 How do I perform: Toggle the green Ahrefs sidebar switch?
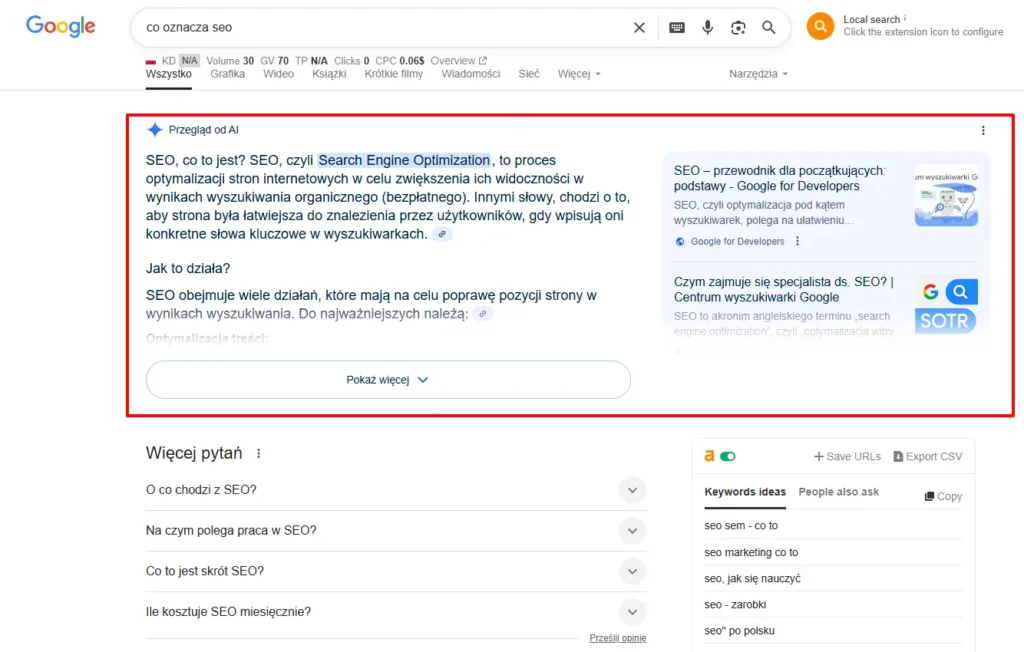pyautogui.click(x=728, y=456)
